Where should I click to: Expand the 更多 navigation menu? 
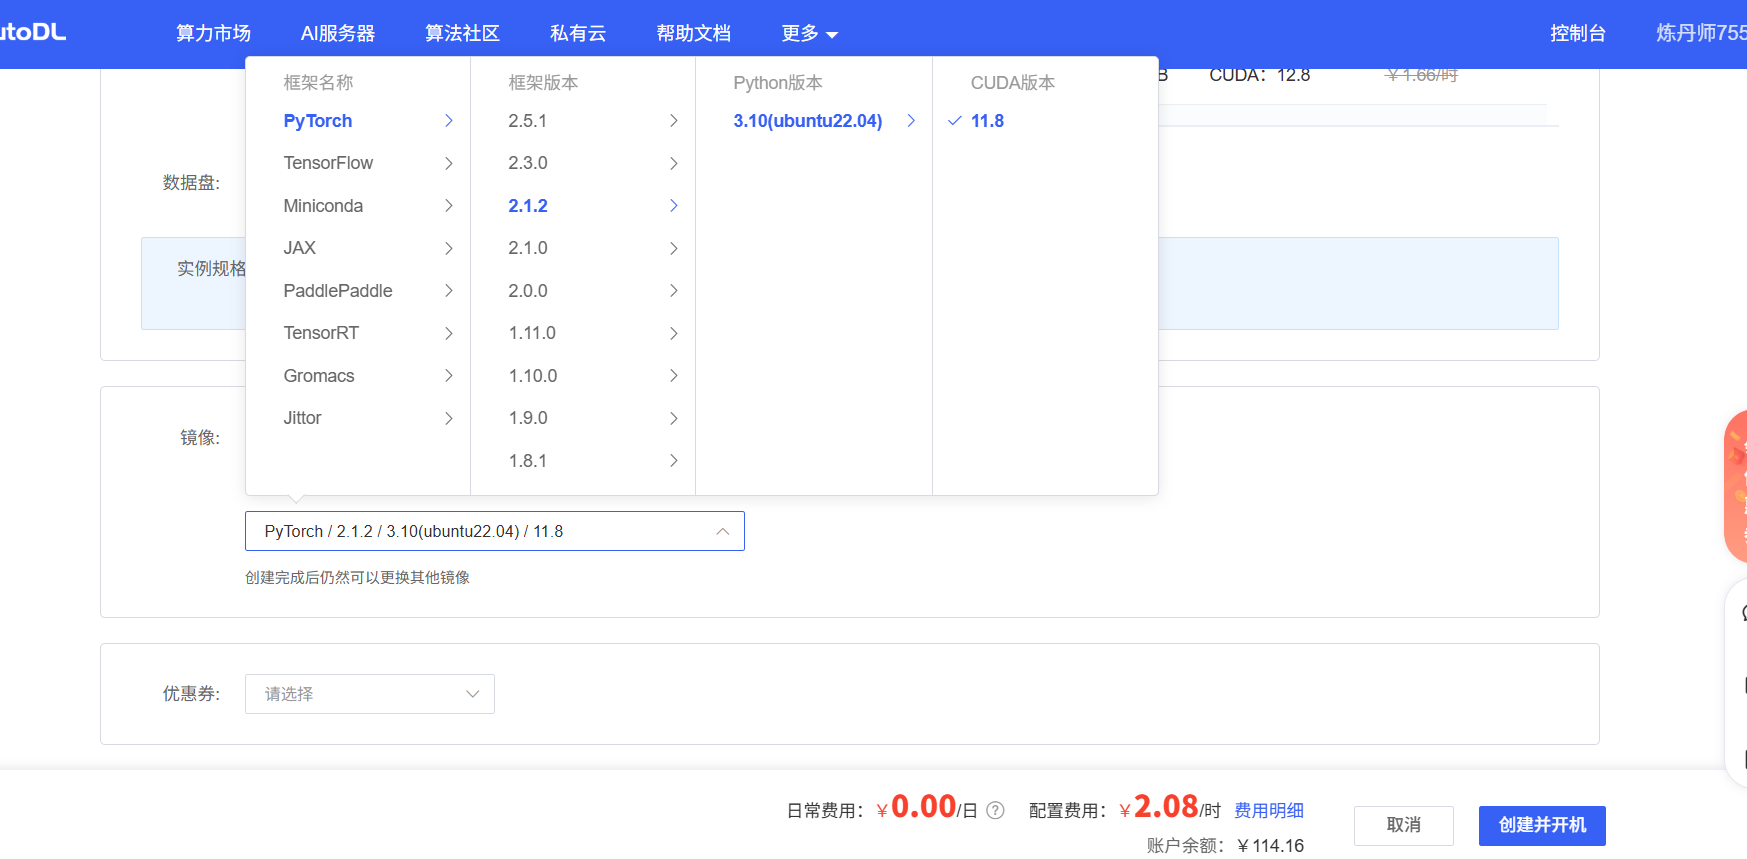coord(809,33)
